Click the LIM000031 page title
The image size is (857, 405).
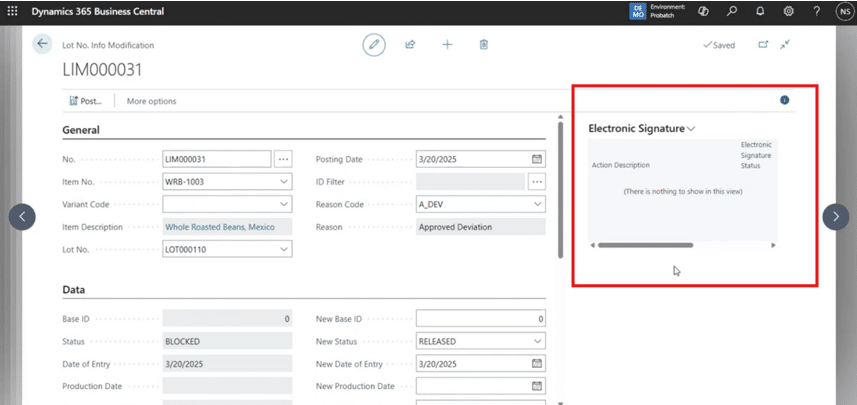pos(102,70)
